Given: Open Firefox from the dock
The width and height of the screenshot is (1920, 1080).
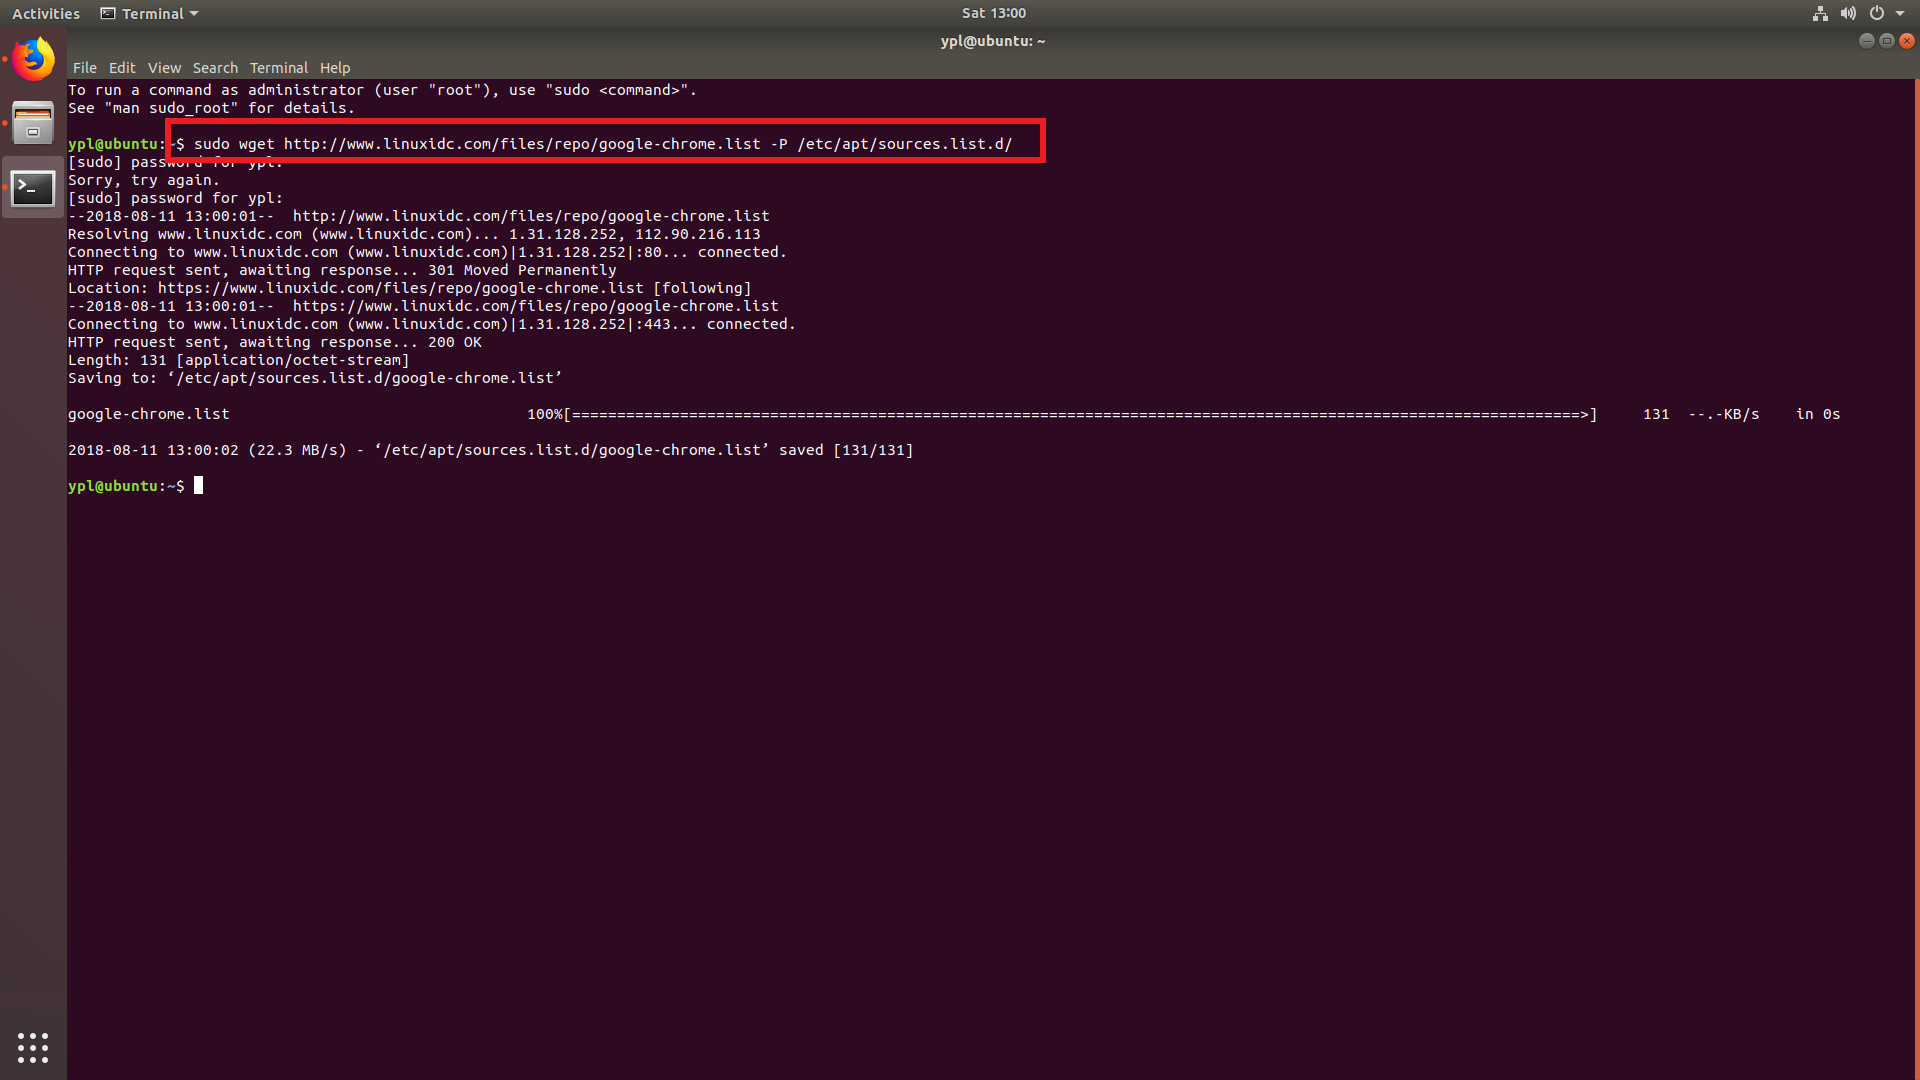Looking at the screenshot, I should [x=33, y=59].
